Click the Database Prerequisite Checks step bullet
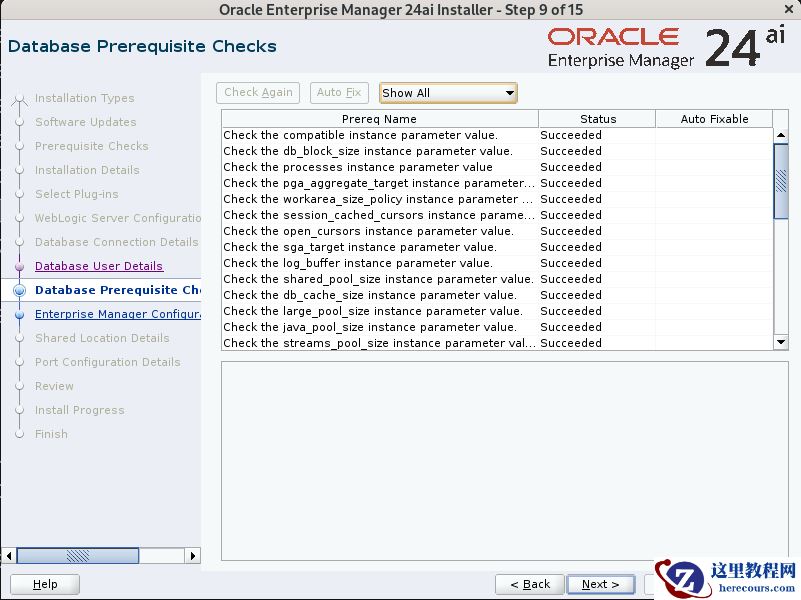The image size is (801, 600). [x=19, y=291]
